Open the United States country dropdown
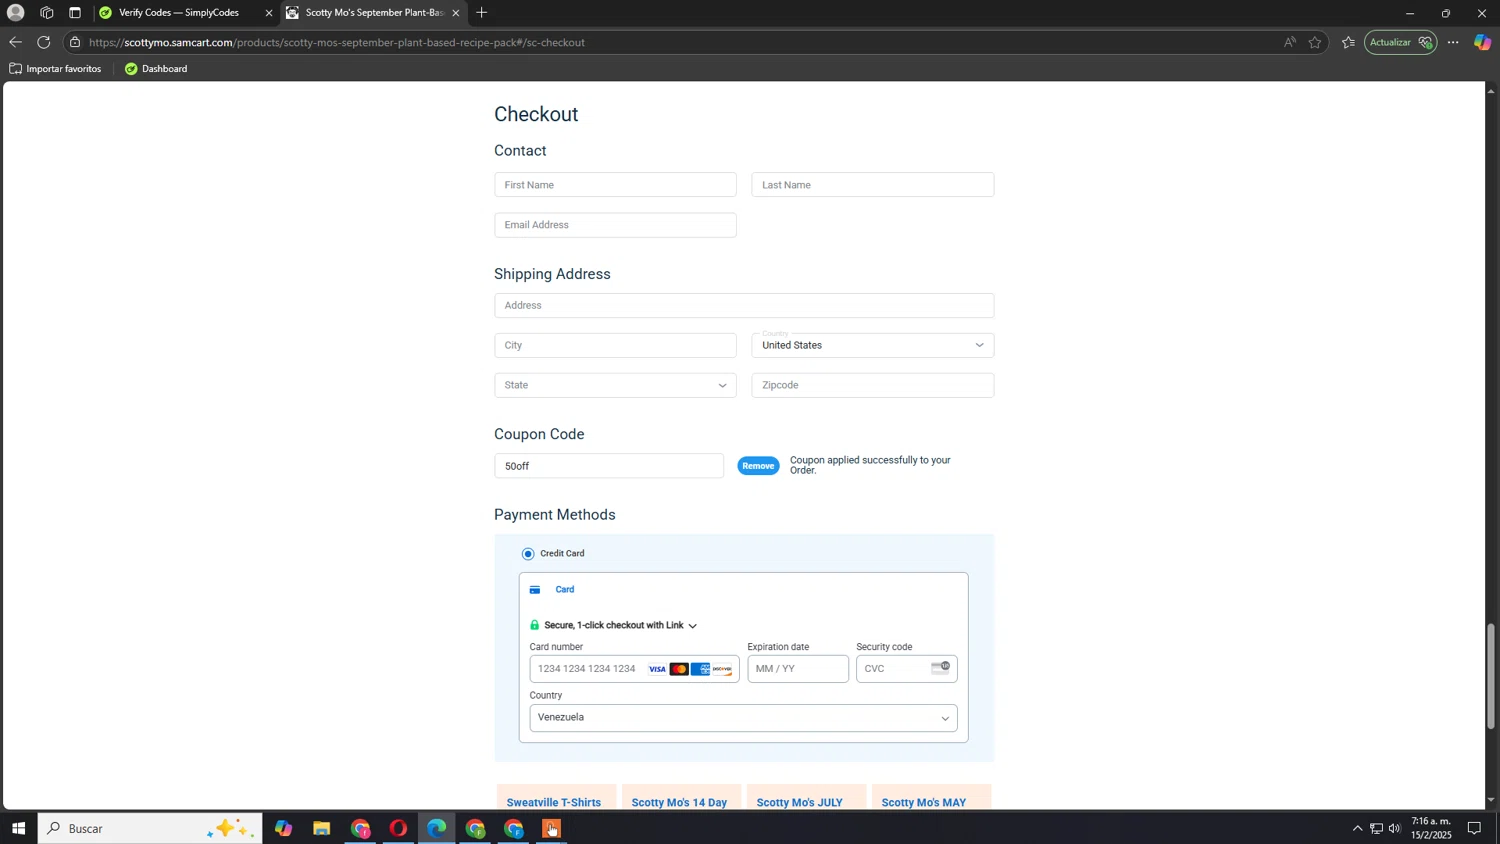1500x844 pixels. (x=873, y=345)
